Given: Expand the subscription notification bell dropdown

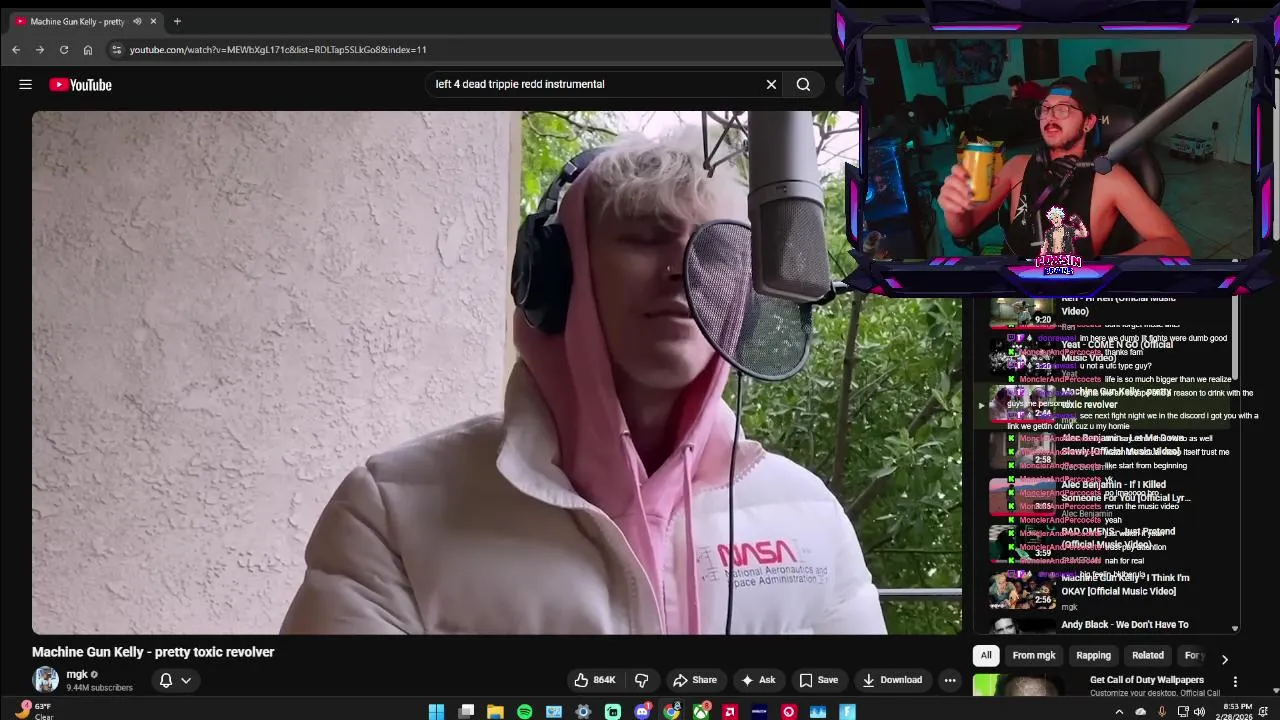Looking at the screenshot, I should coord(175,680).
